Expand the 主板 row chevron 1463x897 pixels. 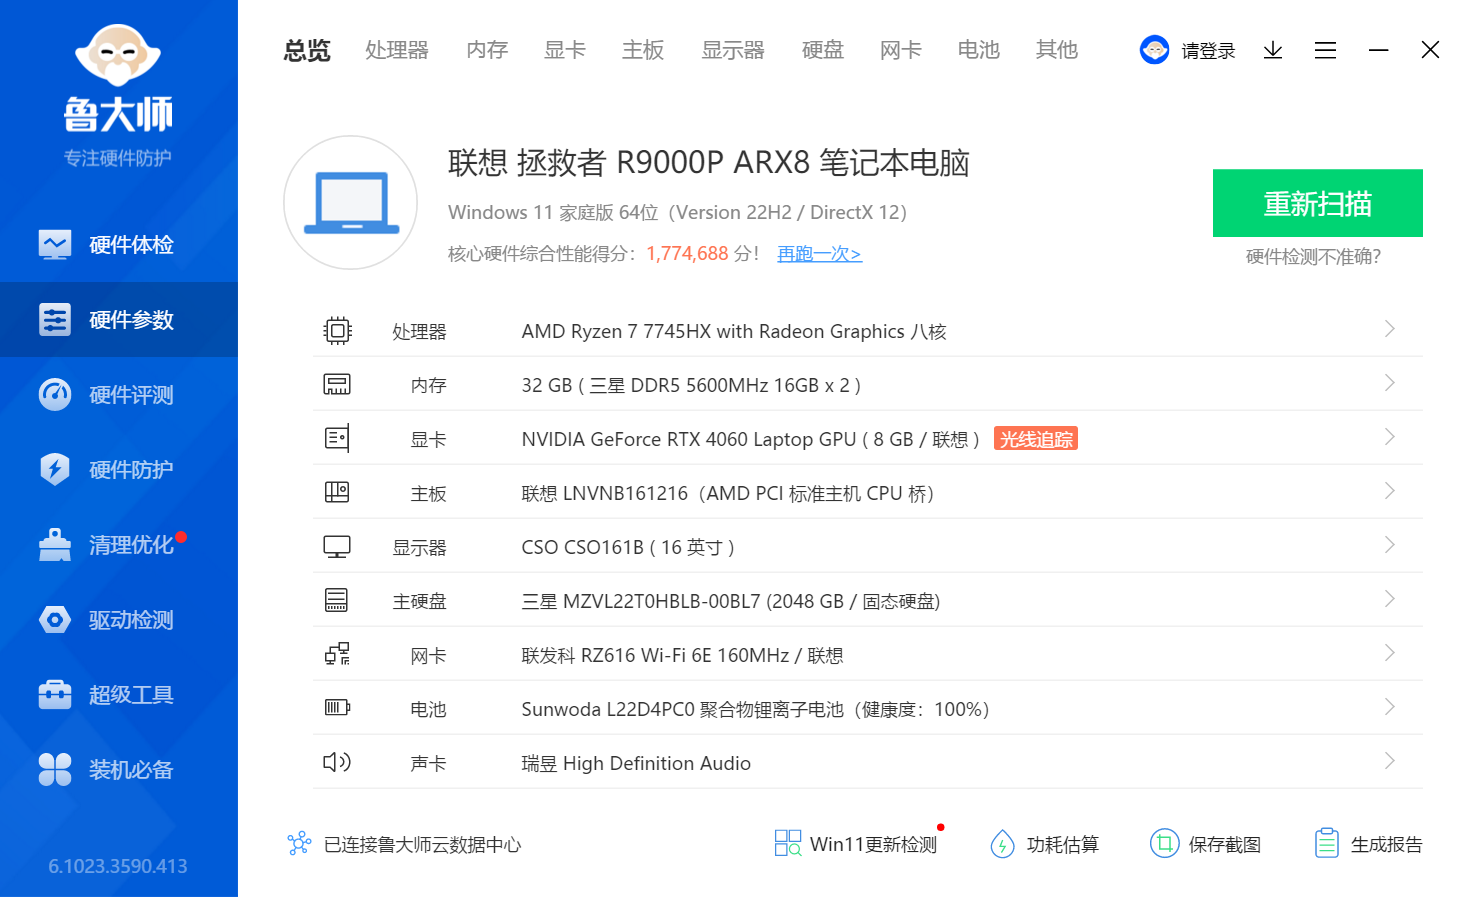tap(1389, 491)
